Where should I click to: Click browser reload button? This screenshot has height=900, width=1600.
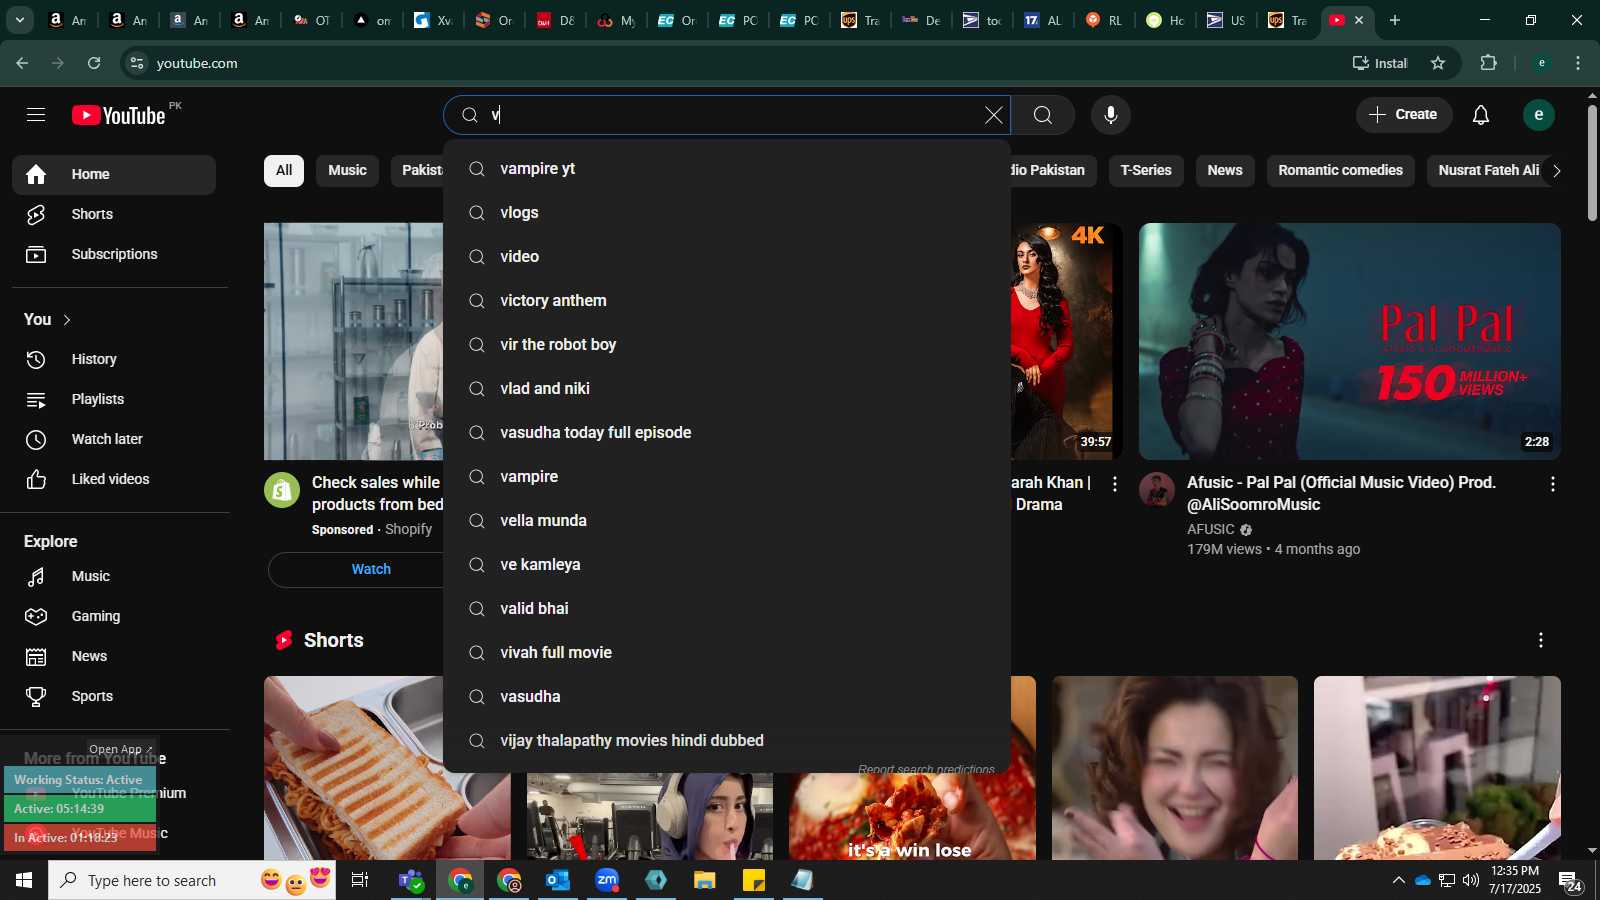pyautogui.click(x=94, y=63)
